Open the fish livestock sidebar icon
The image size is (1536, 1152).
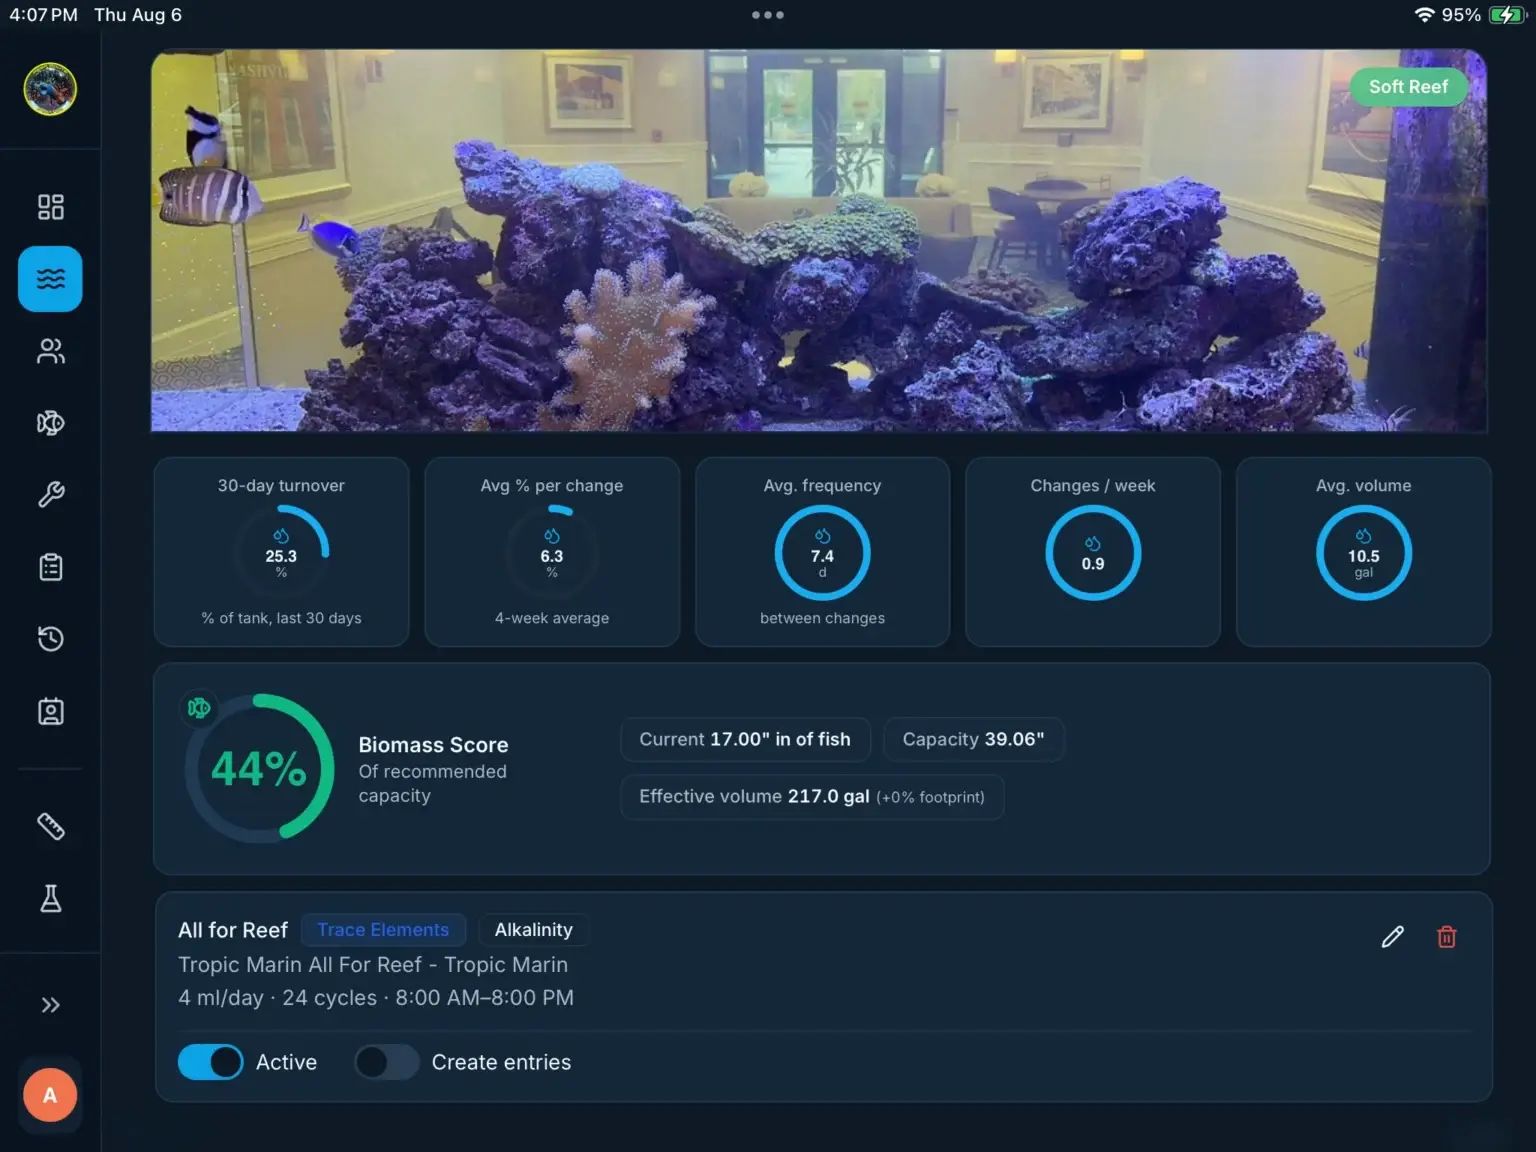(50, 423)
